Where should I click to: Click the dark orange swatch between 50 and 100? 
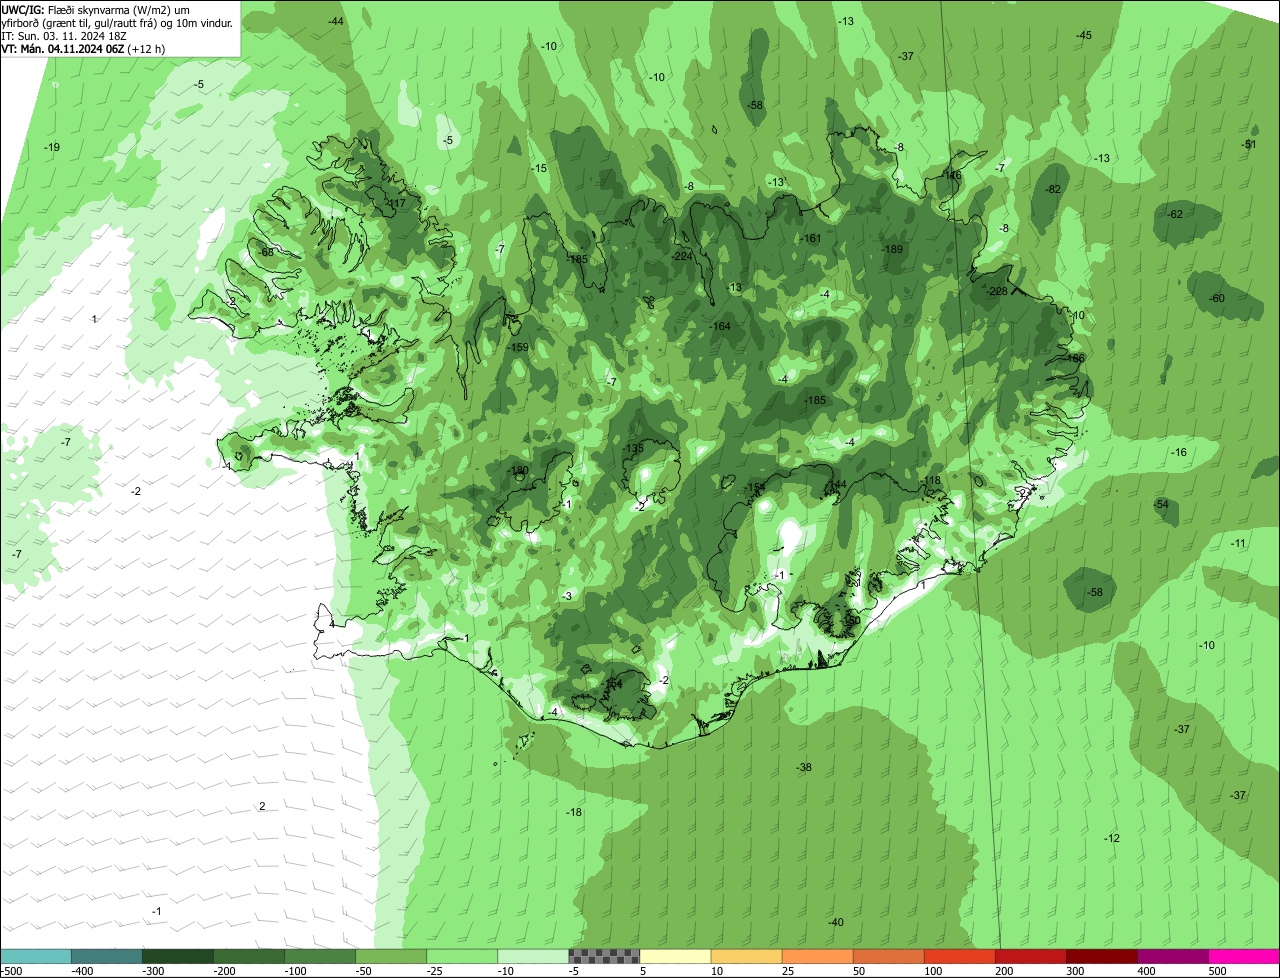point(888,956)
